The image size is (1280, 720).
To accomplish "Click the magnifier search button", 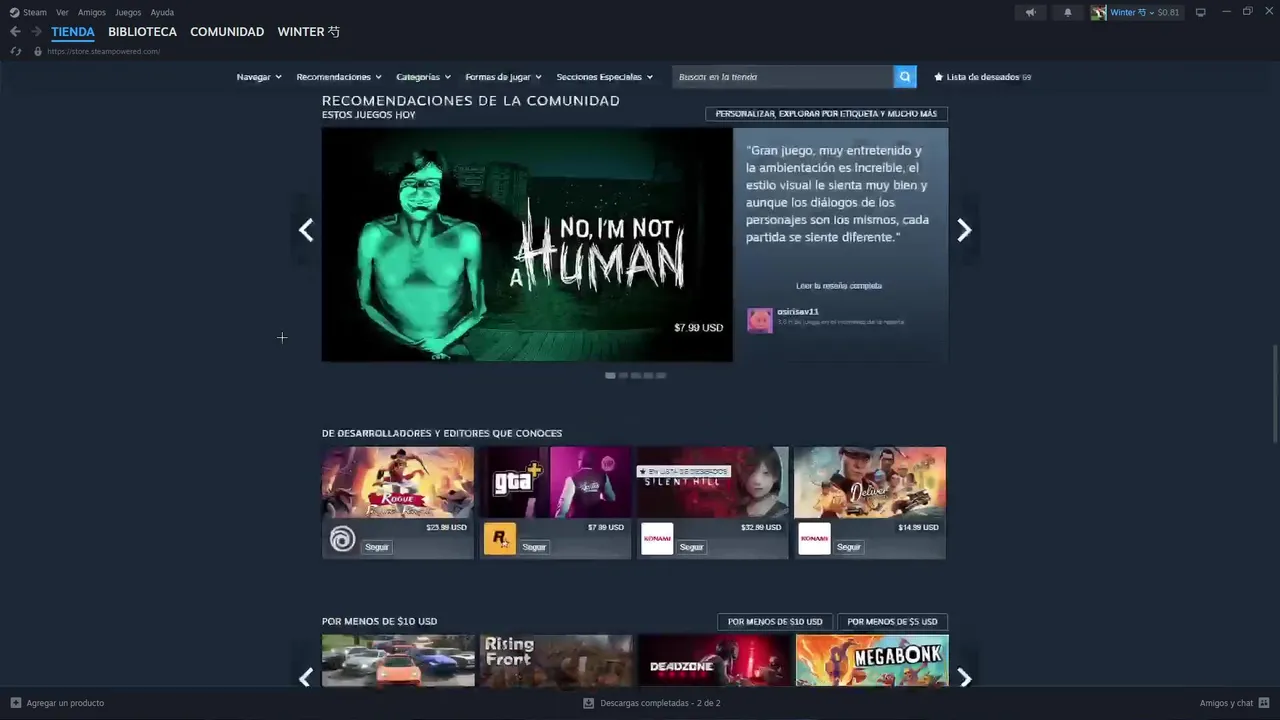I will [905, 77].
